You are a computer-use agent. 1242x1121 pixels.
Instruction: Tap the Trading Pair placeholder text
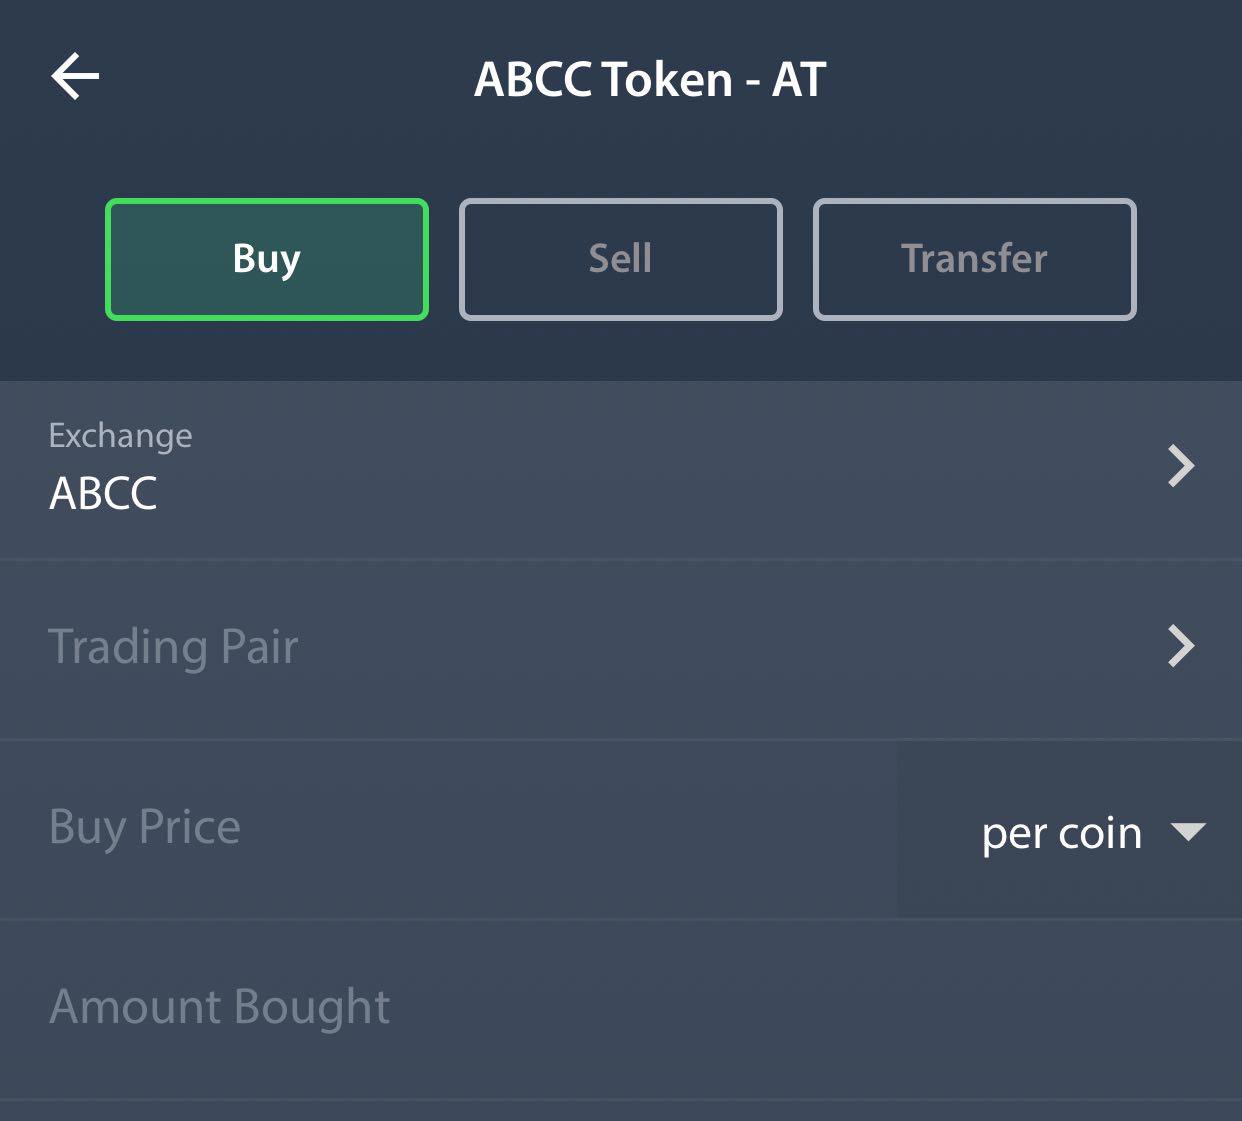pyautogui.click(x=173, y=647)
